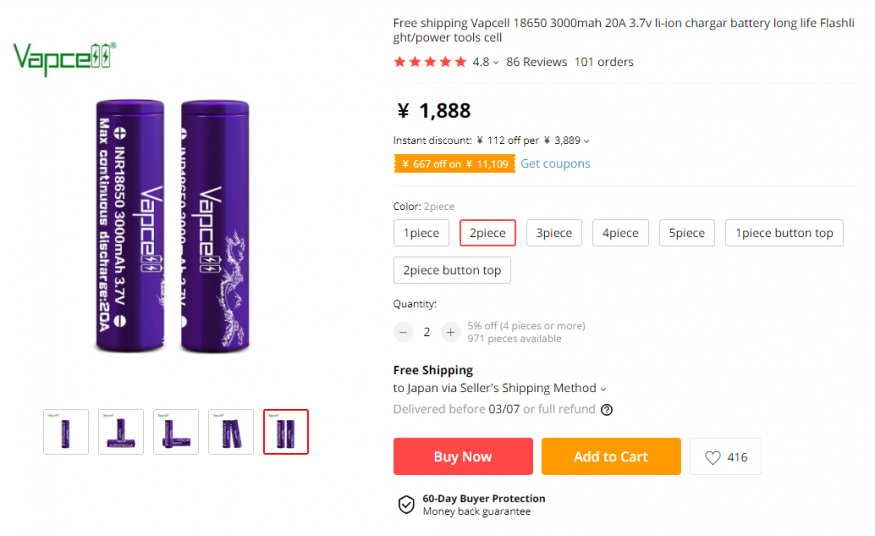
Task: Click the Vapcell brand logo
Action: [x=64, y=59]
